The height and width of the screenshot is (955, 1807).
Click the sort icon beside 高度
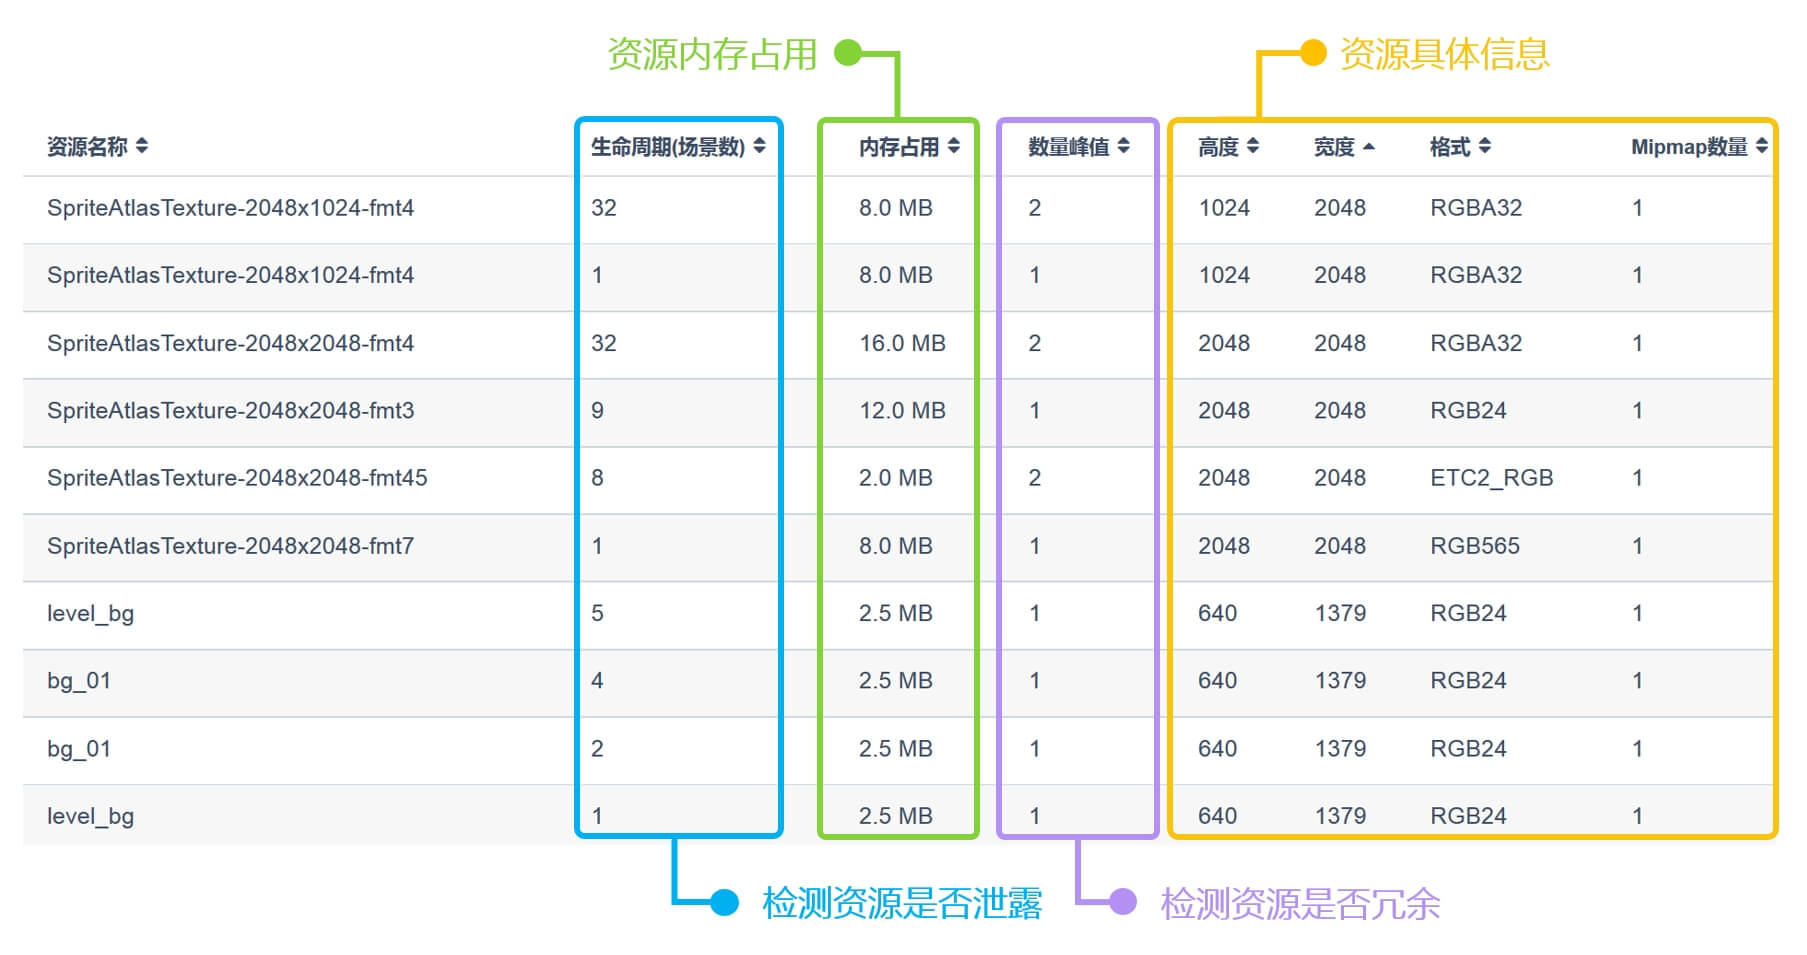[1253, 146]
